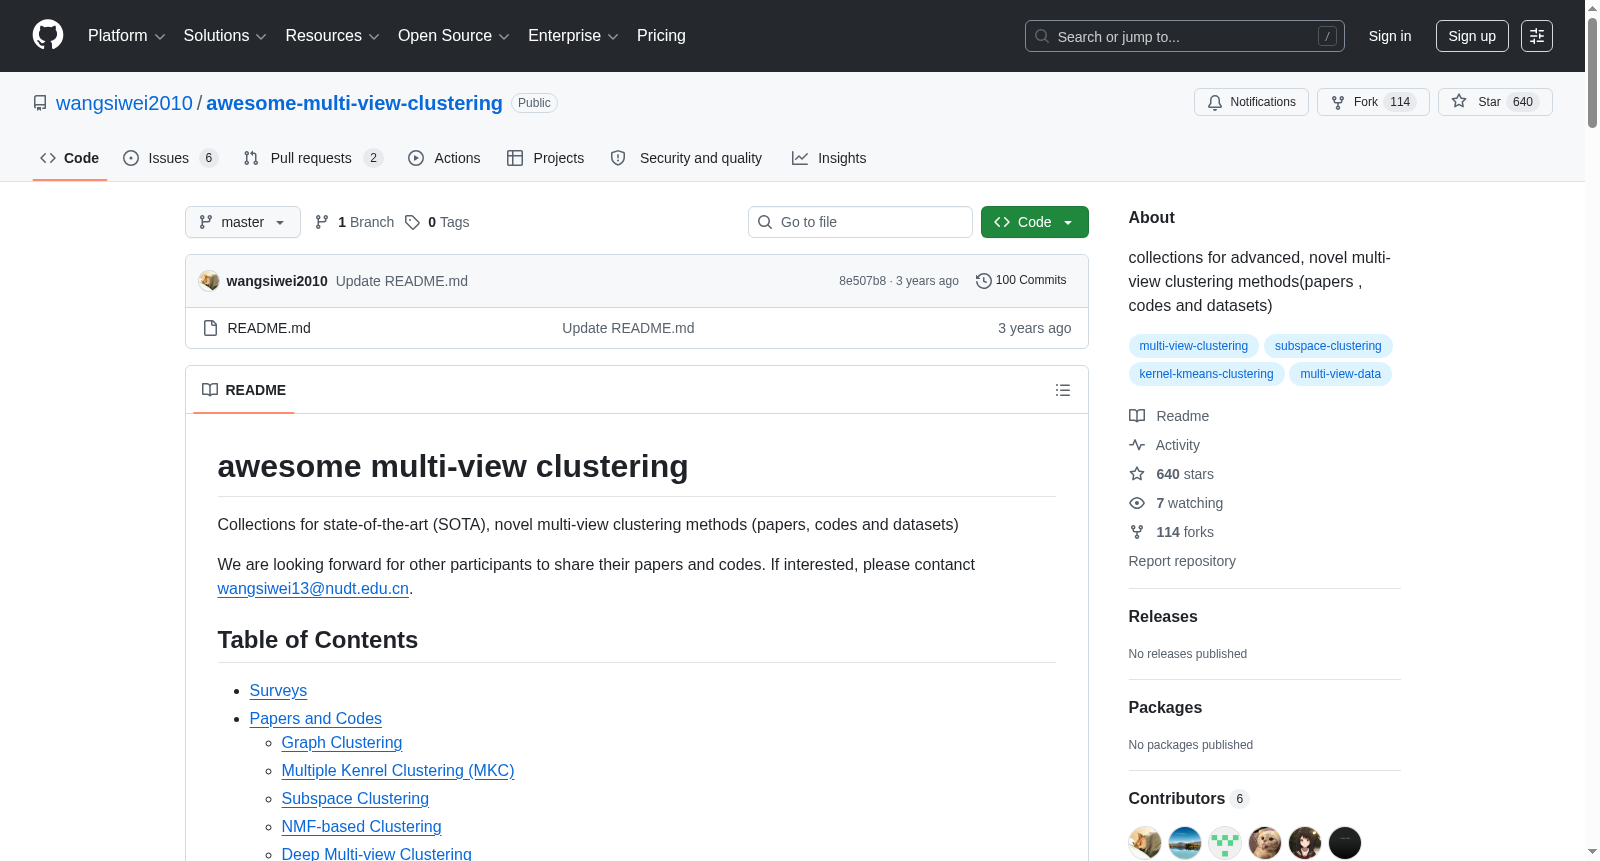Switch to the Code tab
The image size is (1600, 861).
coord(70,158)
